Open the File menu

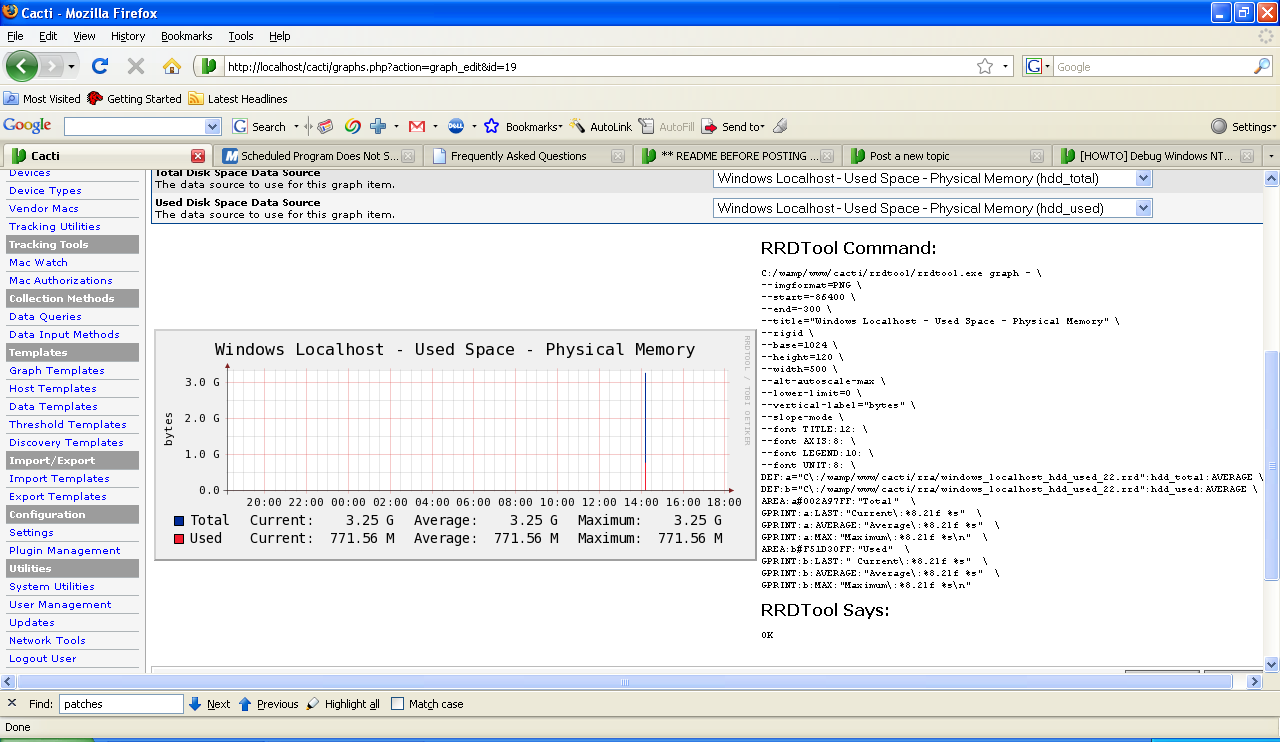pos(15,36)
